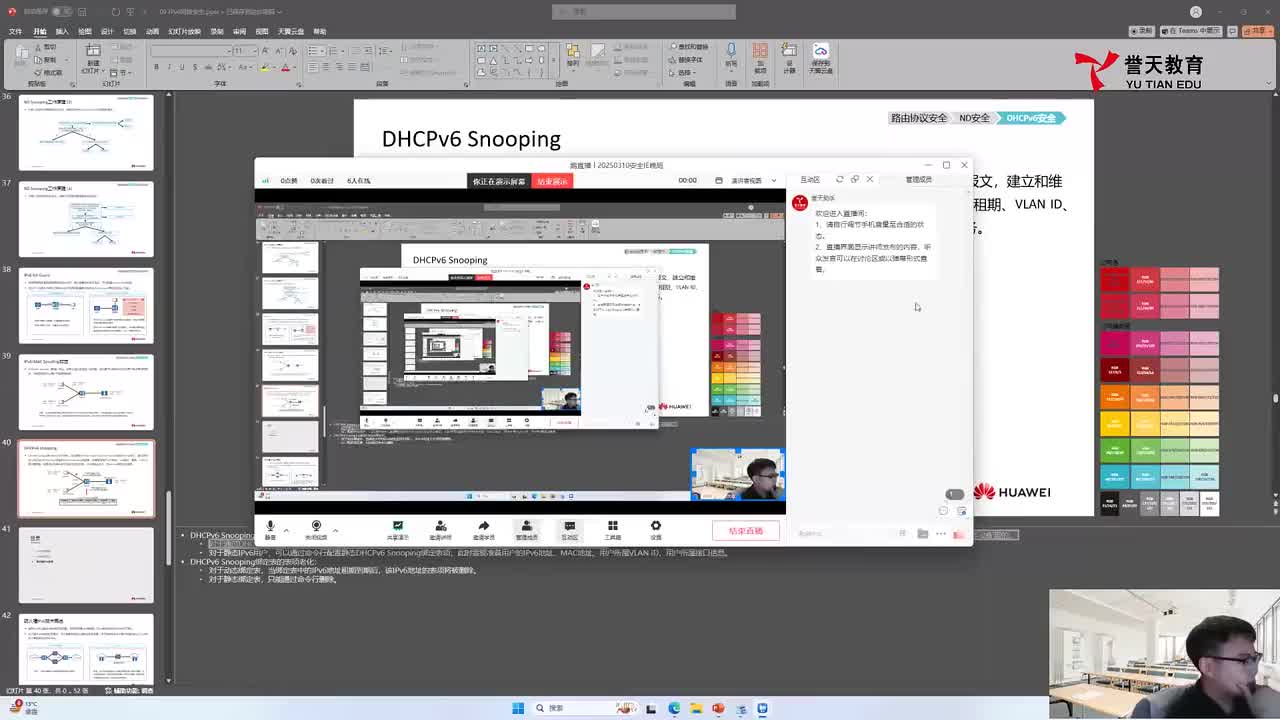This screenshot has width=1280, height=720.
Task: Click the comments icon beside the Share button
Action: tap(1233, 31)
